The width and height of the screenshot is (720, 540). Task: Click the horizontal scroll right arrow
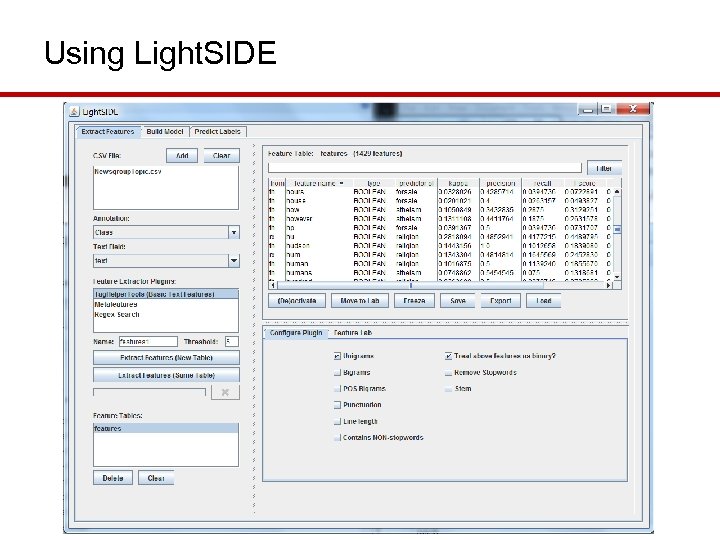(609, 285)
